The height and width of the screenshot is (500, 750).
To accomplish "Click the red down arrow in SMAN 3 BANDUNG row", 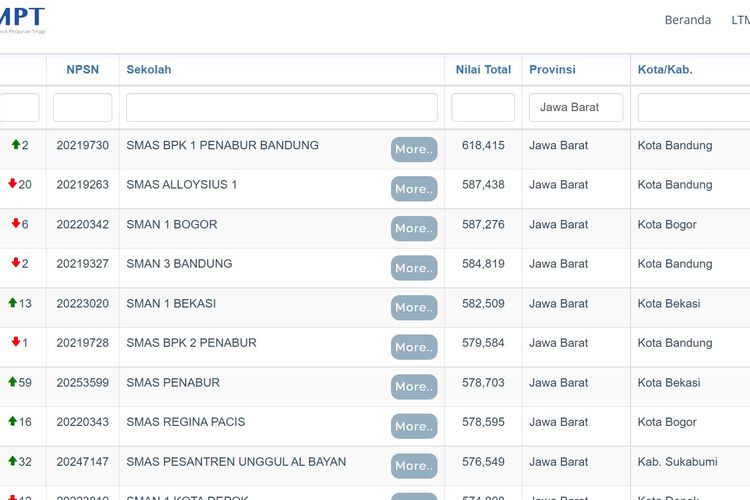I will pyautogui.click(x=16, y=263).
